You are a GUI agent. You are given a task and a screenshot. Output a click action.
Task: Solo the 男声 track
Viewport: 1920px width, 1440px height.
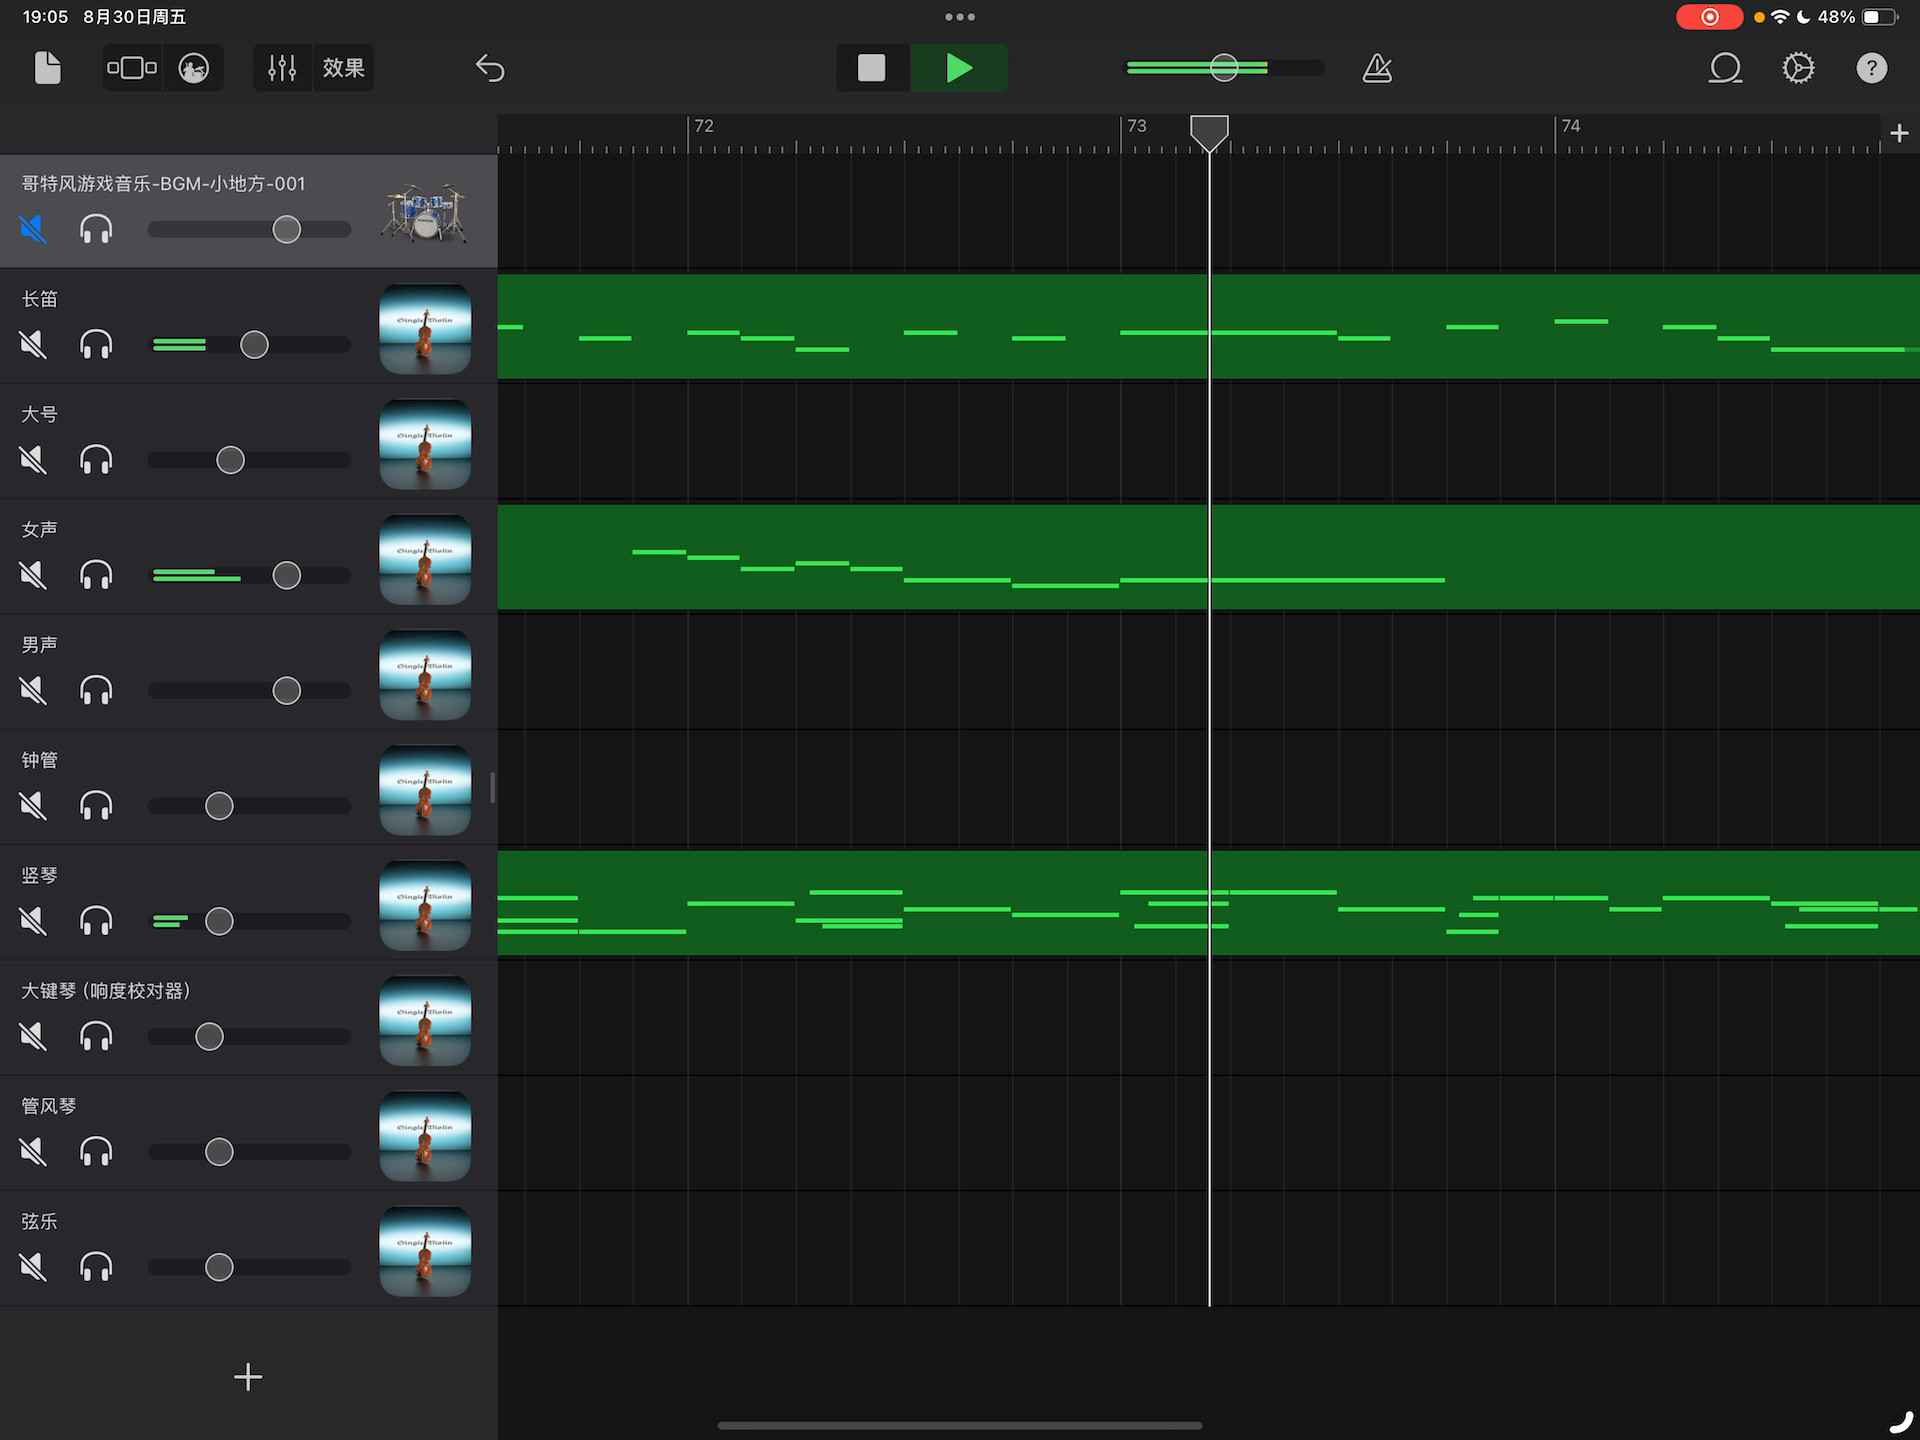coord(96,690)
